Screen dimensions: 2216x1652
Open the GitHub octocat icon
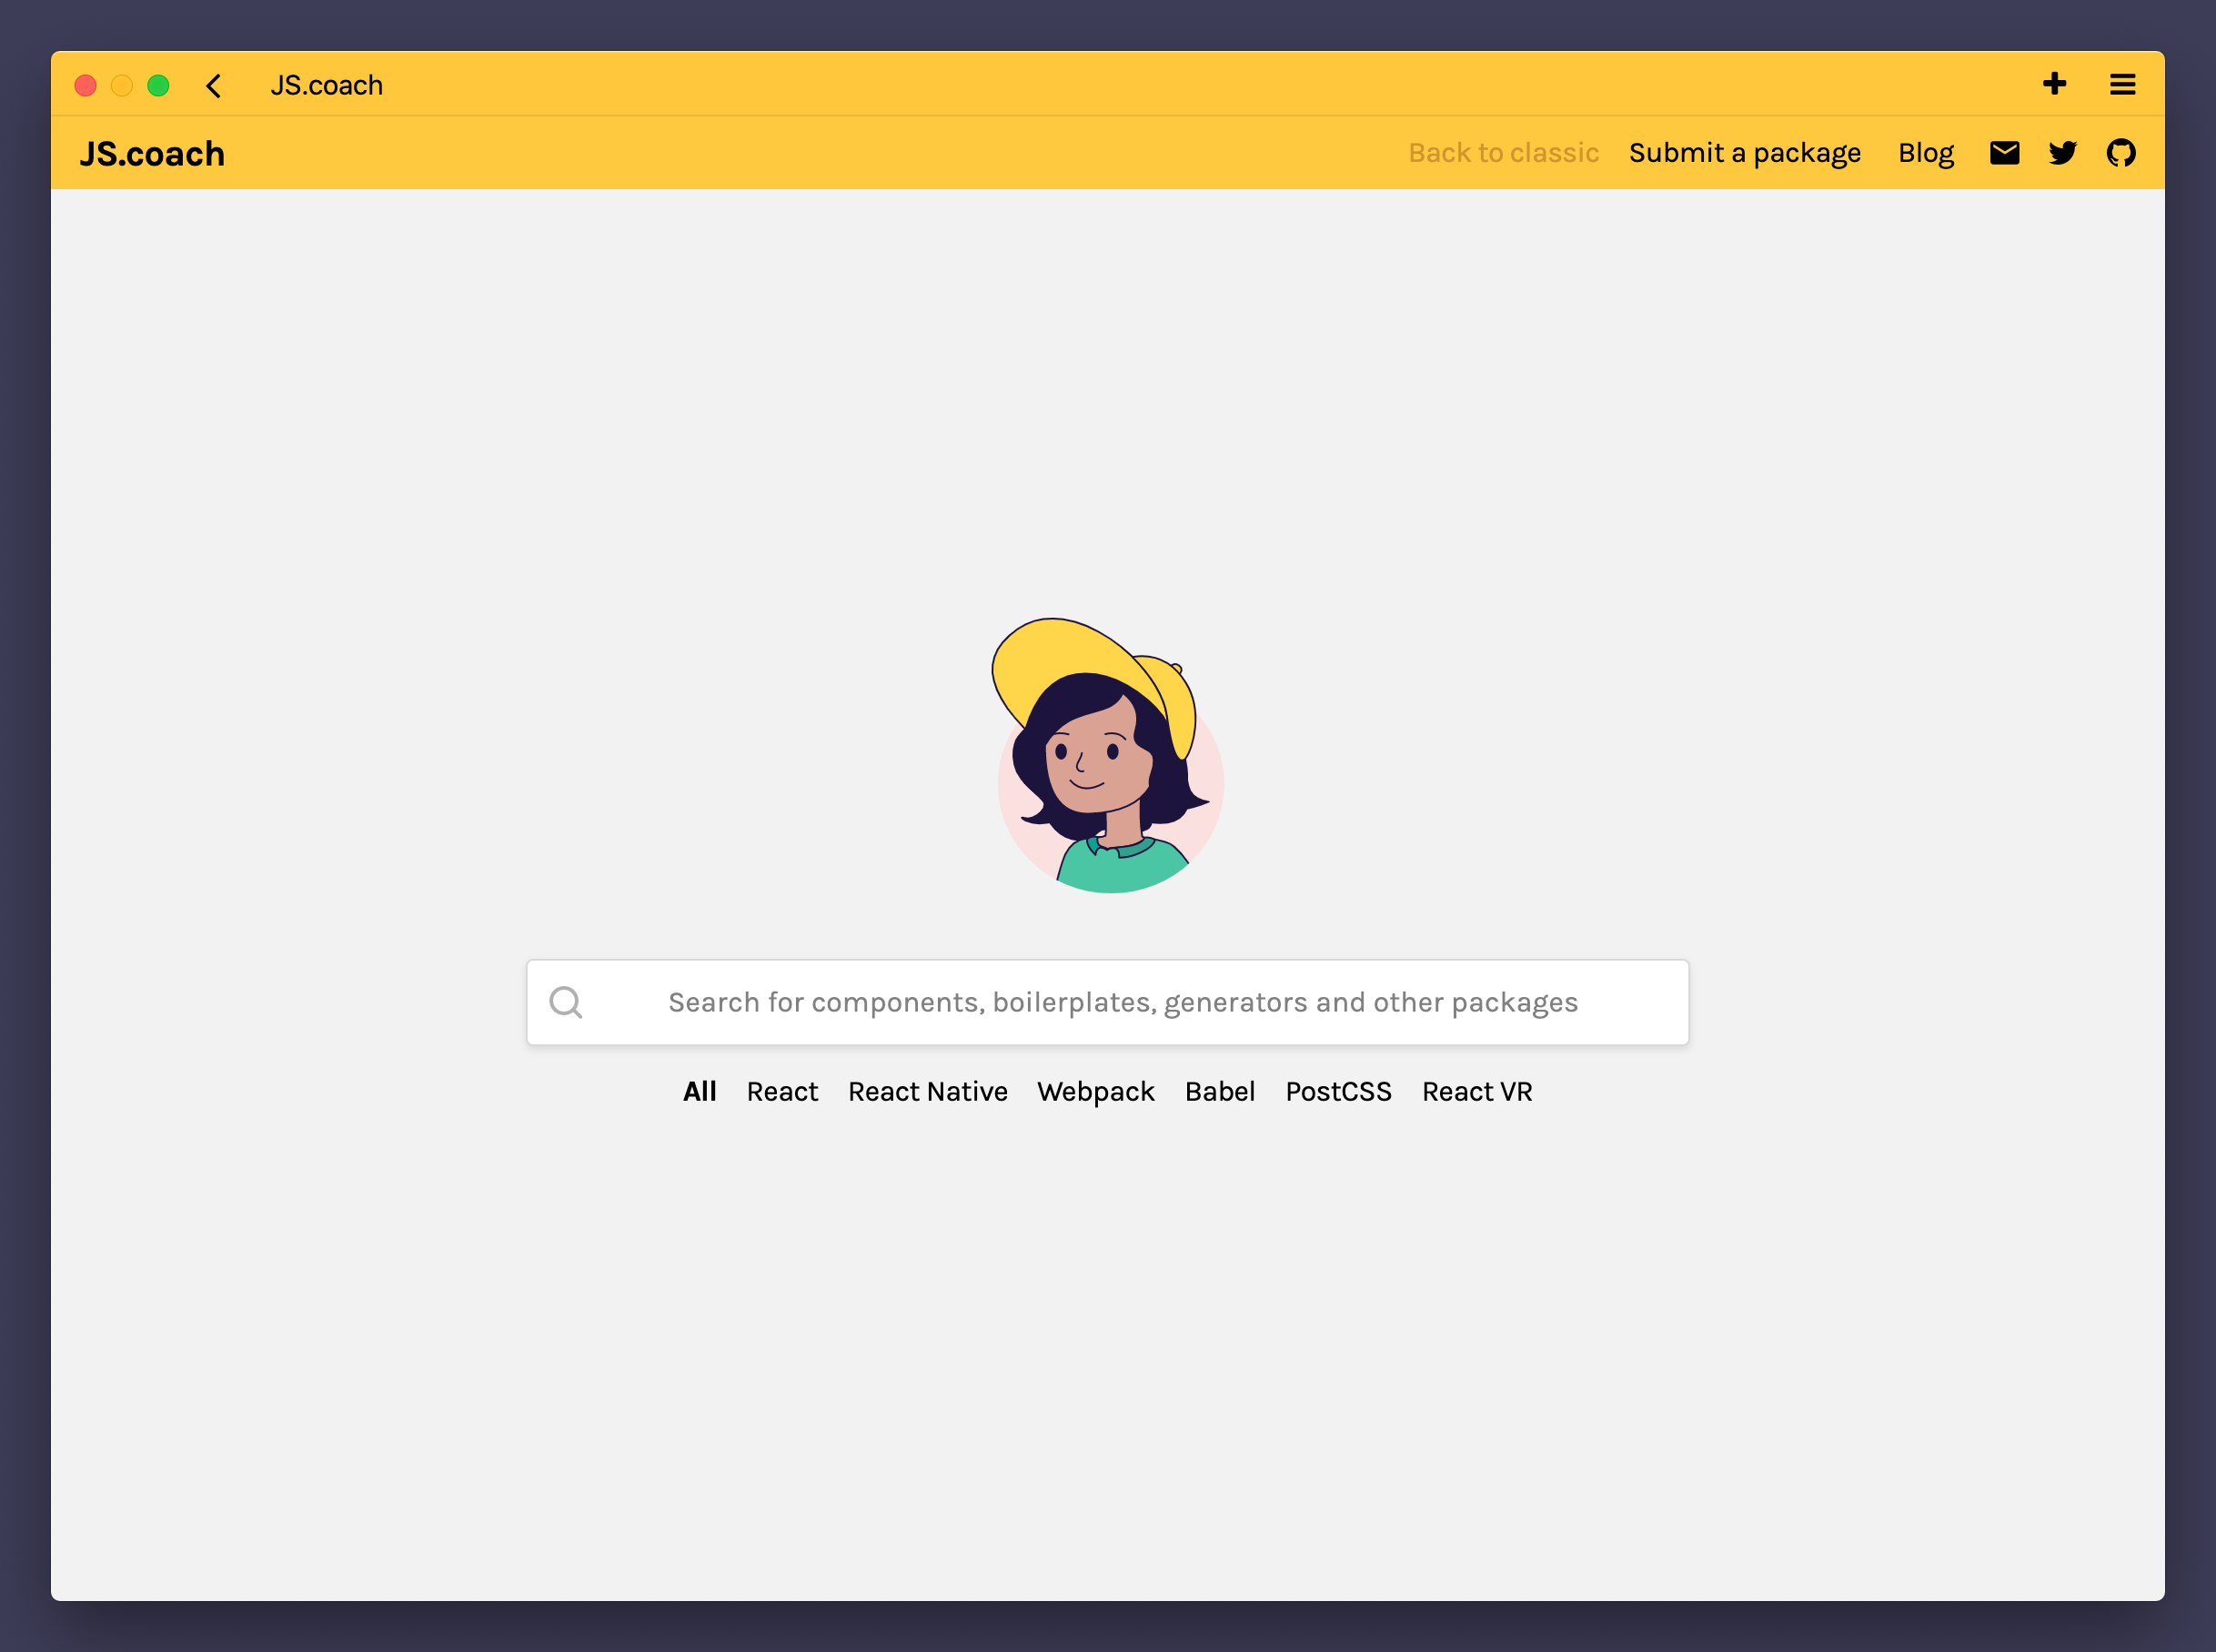coord(2120,153)
